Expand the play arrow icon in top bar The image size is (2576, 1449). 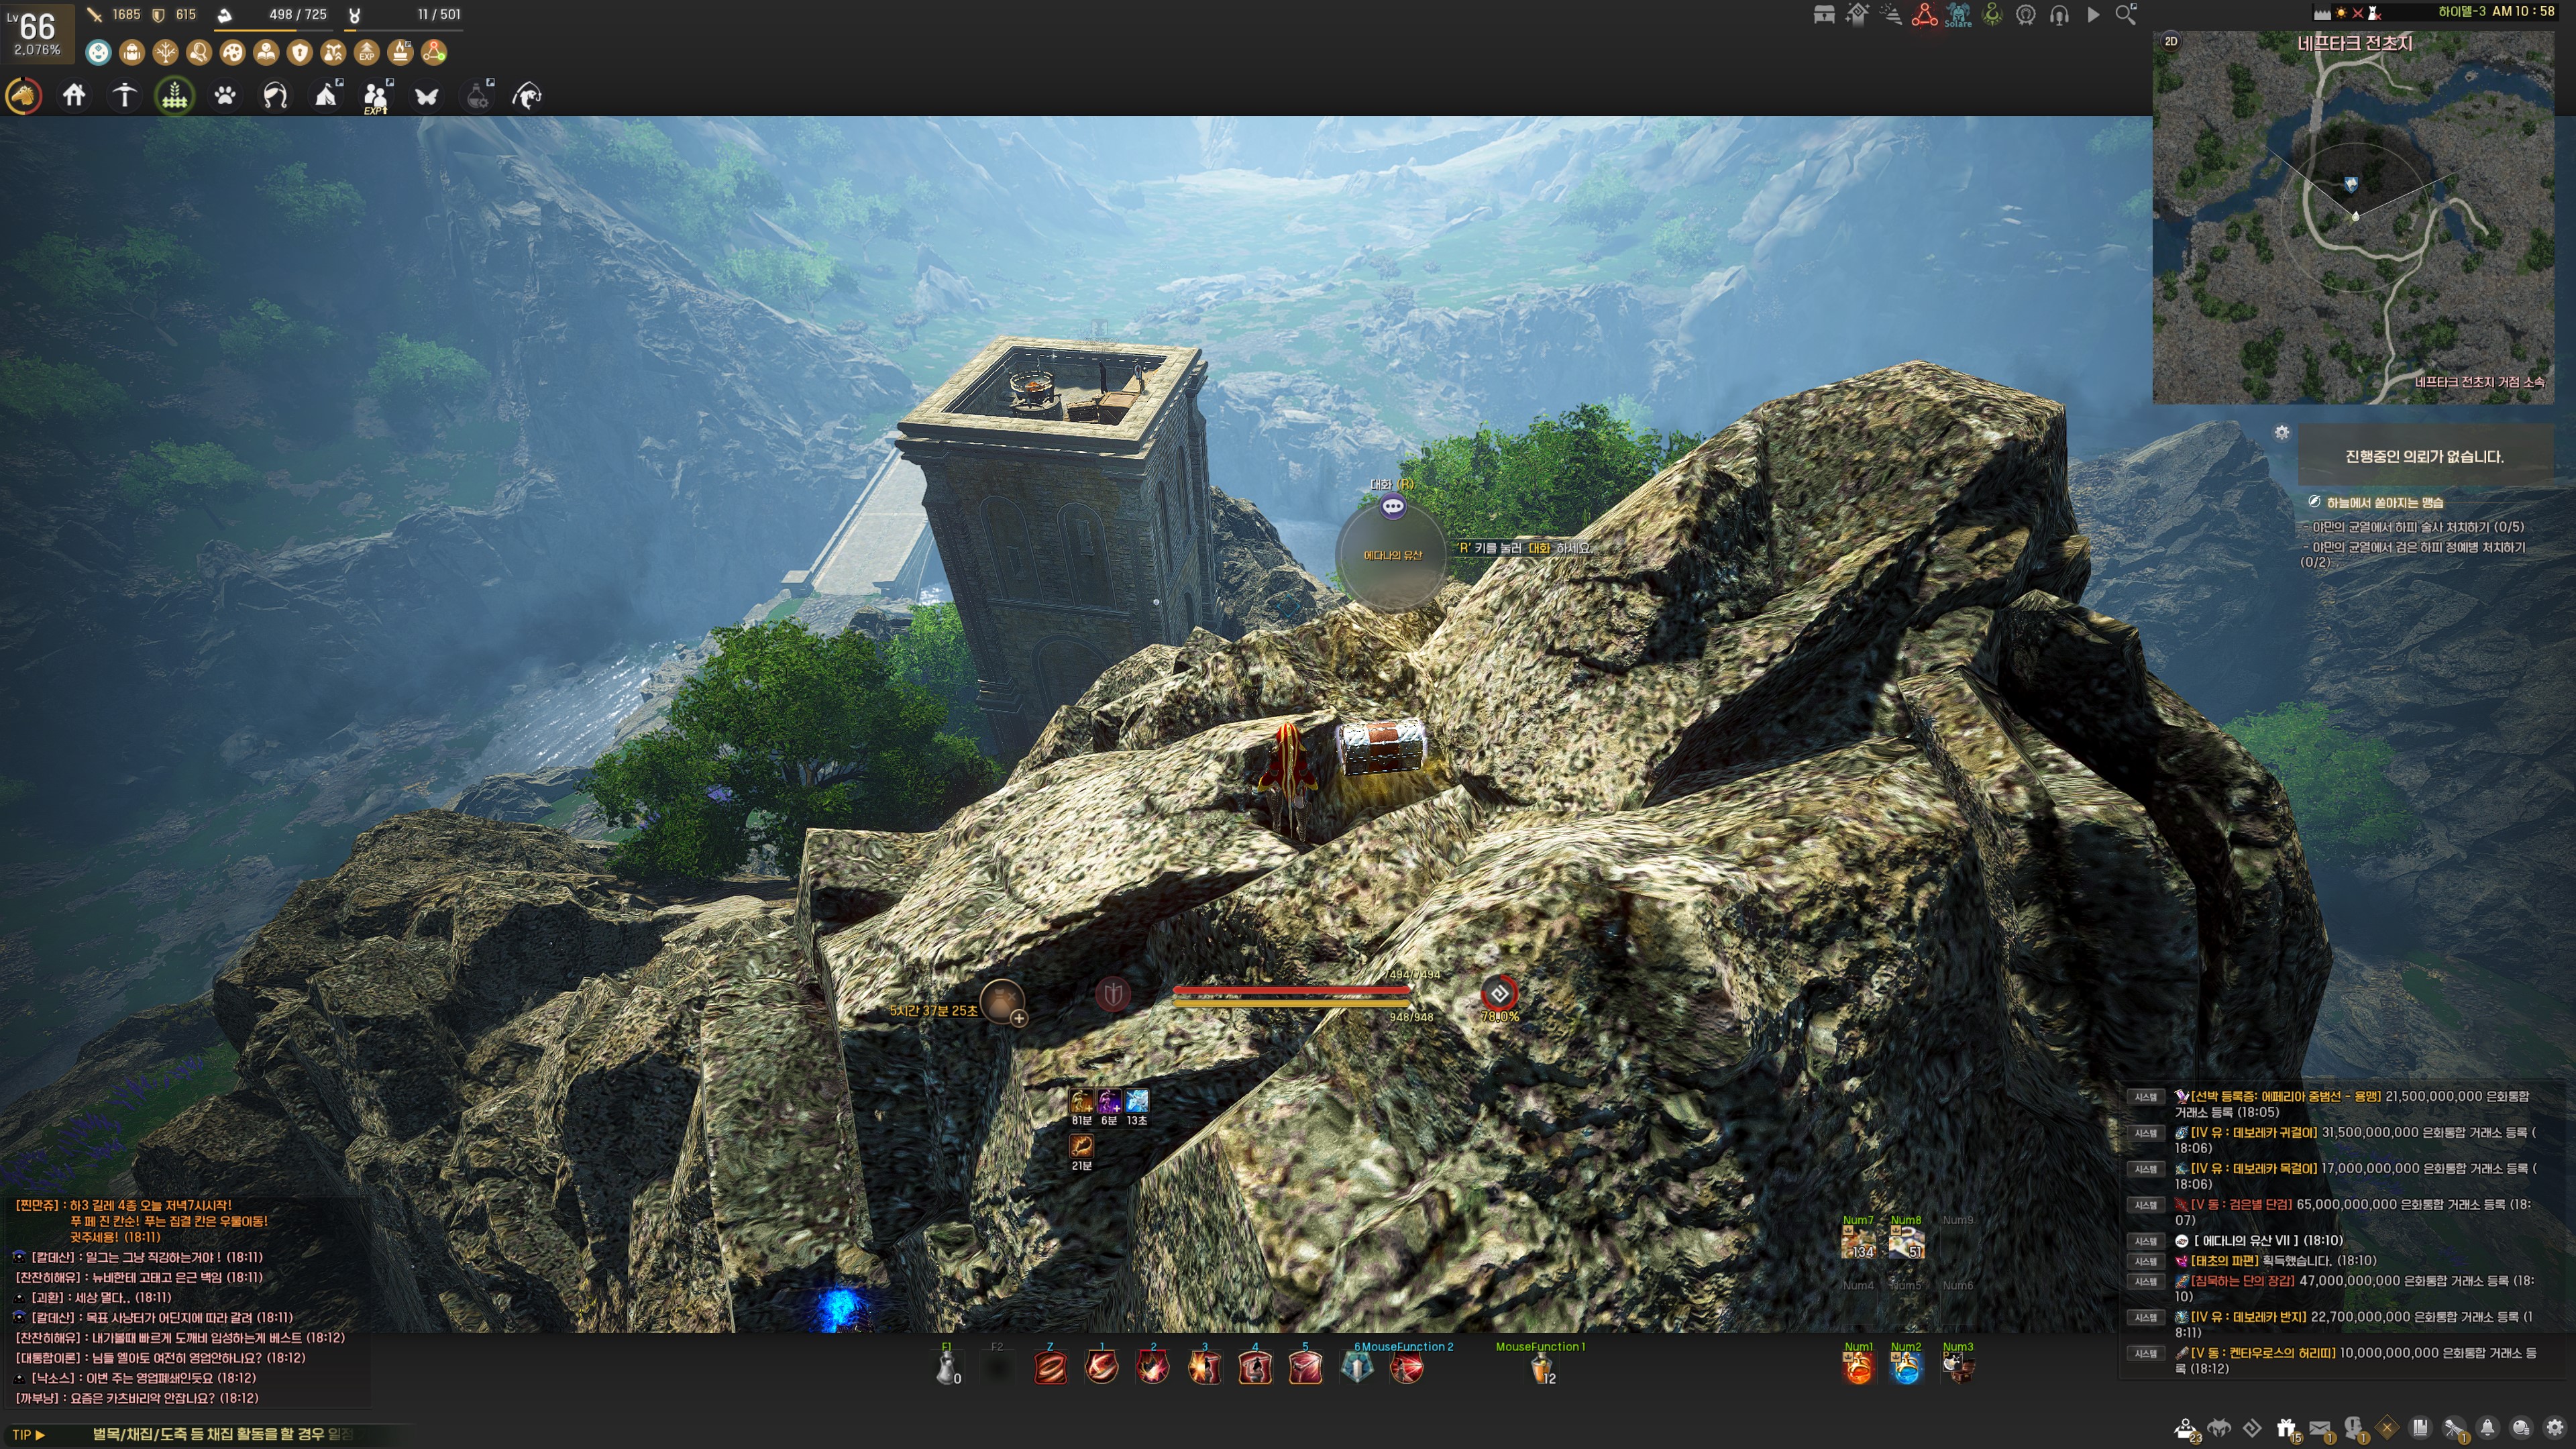coord(2093,15)
